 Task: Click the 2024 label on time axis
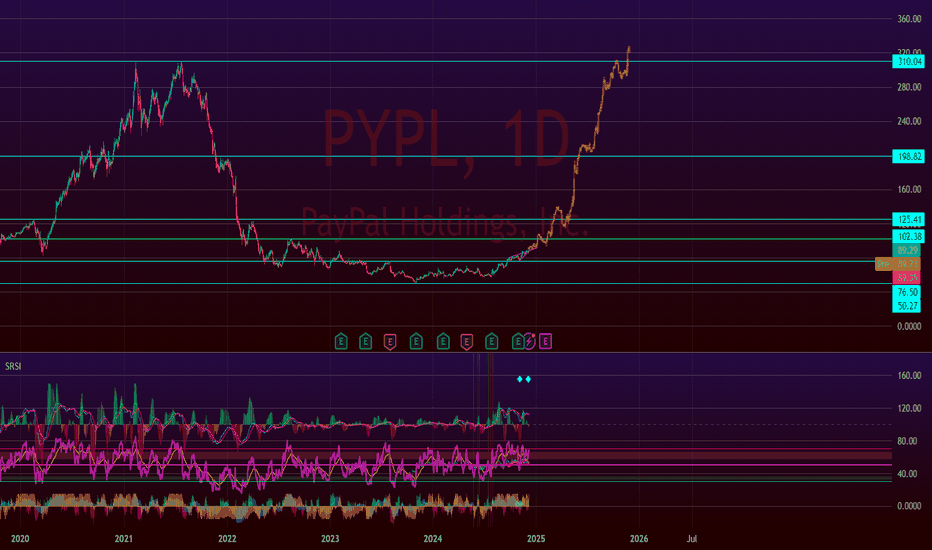point(433,539)
